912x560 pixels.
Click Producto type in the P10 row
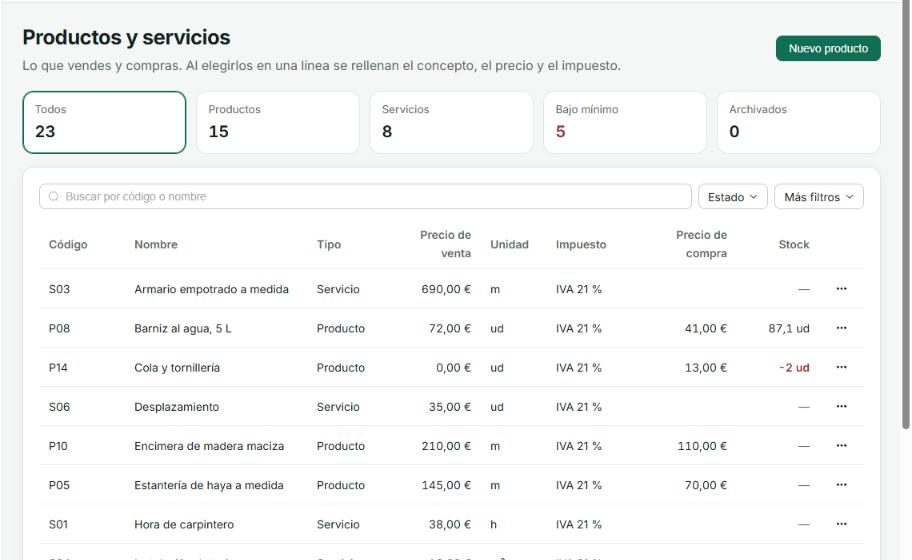341,446
